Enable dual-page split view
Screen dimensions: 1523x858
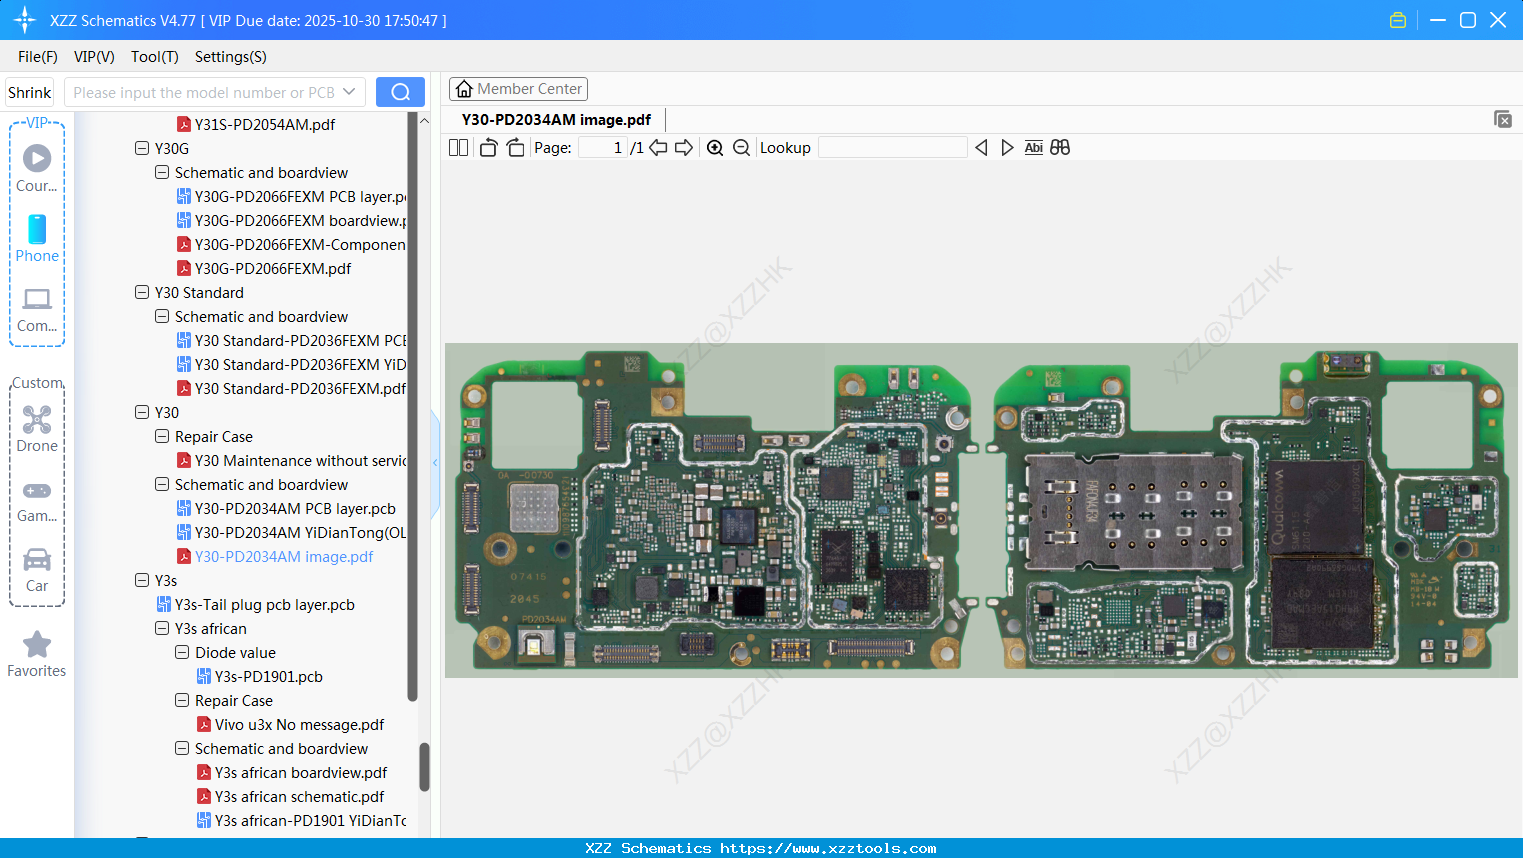click(x=458, y=147)
